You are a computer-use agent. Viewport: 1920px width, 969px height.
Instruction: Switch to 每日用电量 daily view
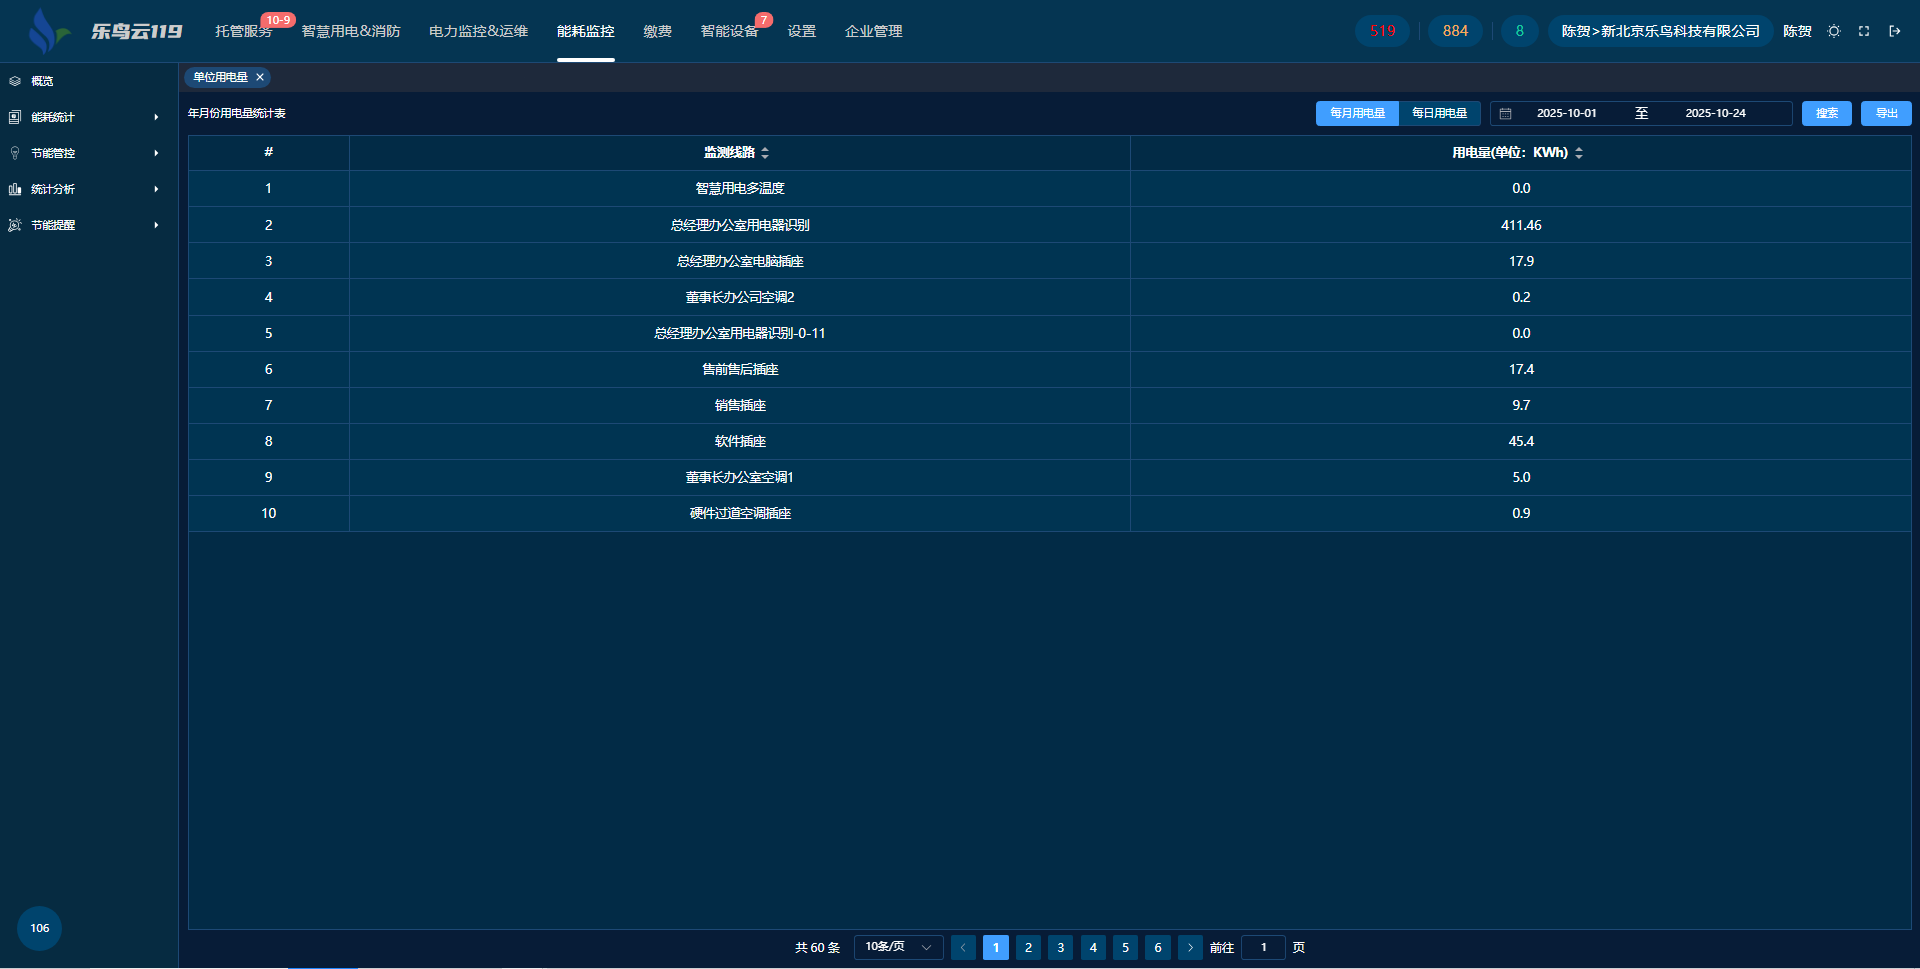(x=1439, y=113)
